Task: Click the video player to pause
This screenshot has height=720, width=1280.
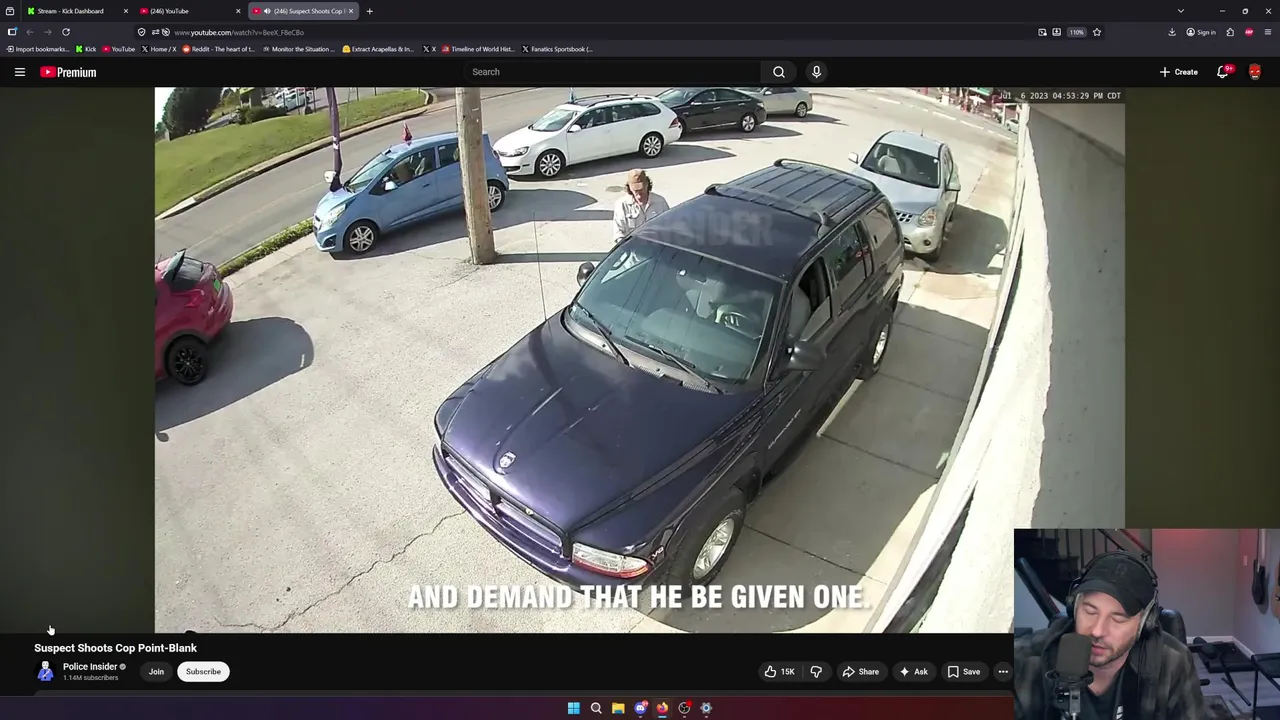Action: [639, 360]
